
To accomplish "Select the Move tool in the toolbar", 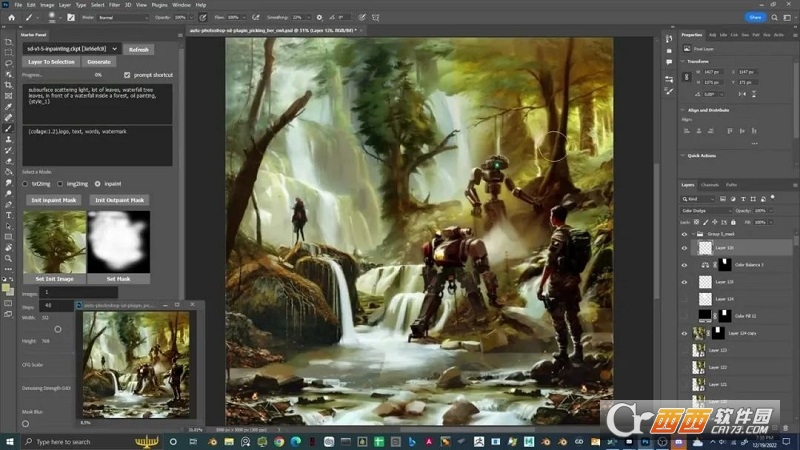I will [8, 42].
